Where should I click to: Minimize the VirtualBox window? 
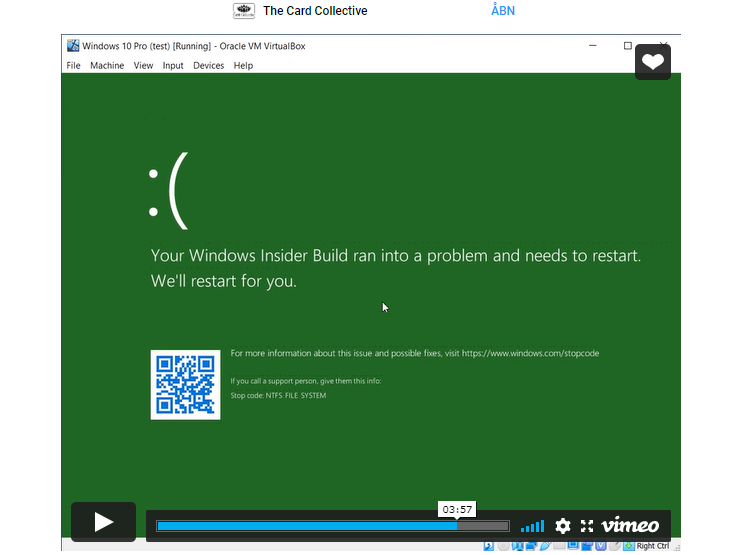point(592,46)
